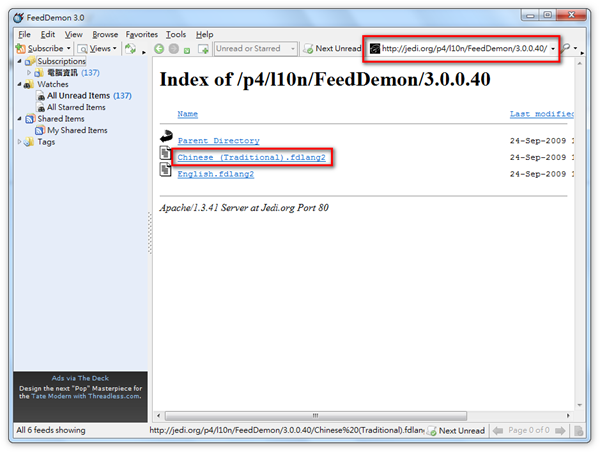600x452 pixels.
Task: Click the file icon beside English.fdlang2
Action: tap(166, 172)
